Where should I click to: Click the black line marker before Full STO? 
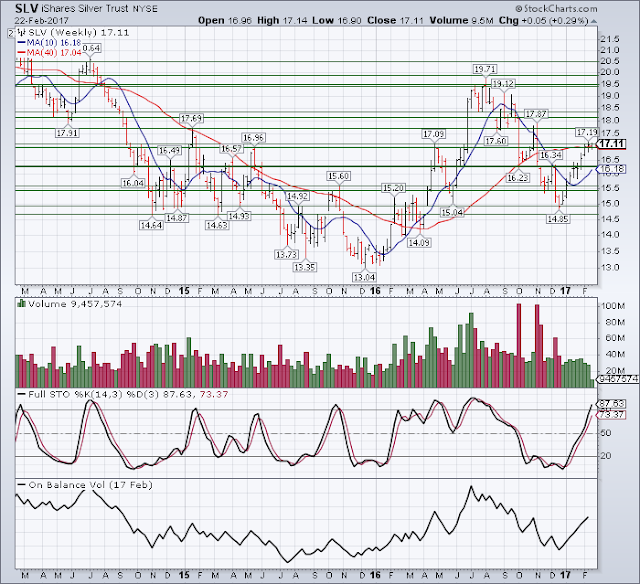click(x=21, y=394)
